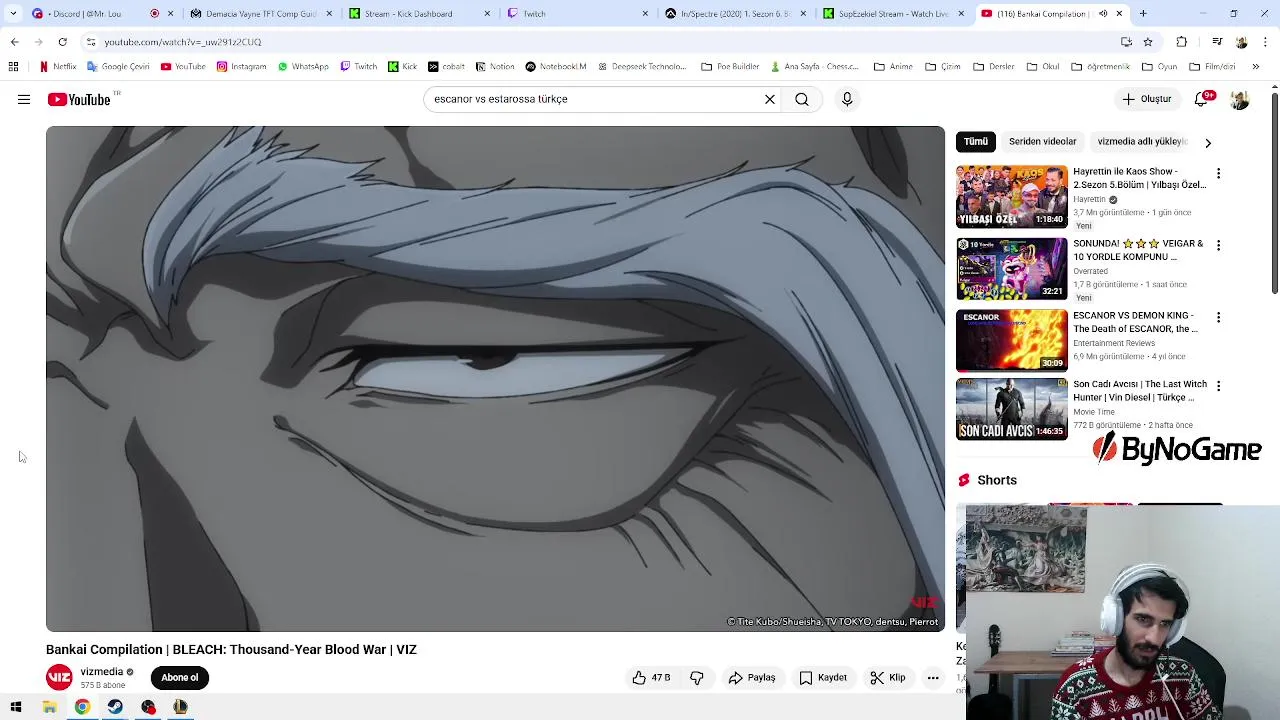Open options for SONUNDA VEIGAR video

pos(1218,245)
